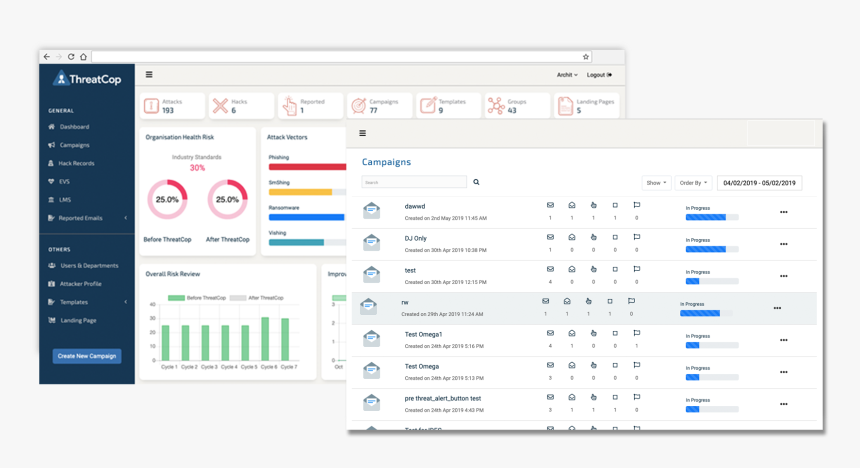Toggle Before ThreatCop legend in risk chart
860x468 pixels.
point(197,298)
